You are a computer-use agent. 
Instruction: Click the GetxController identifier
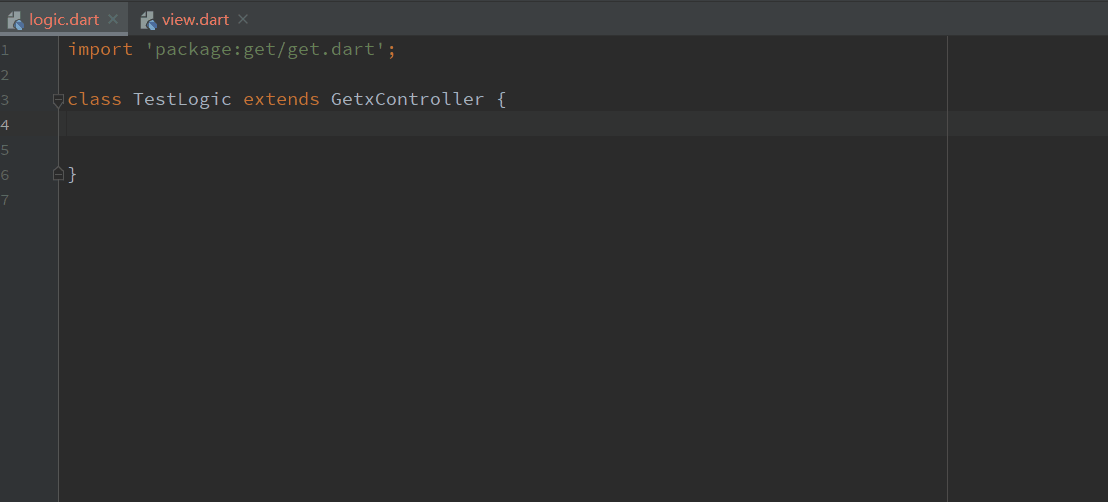click(x=407, y=100)
